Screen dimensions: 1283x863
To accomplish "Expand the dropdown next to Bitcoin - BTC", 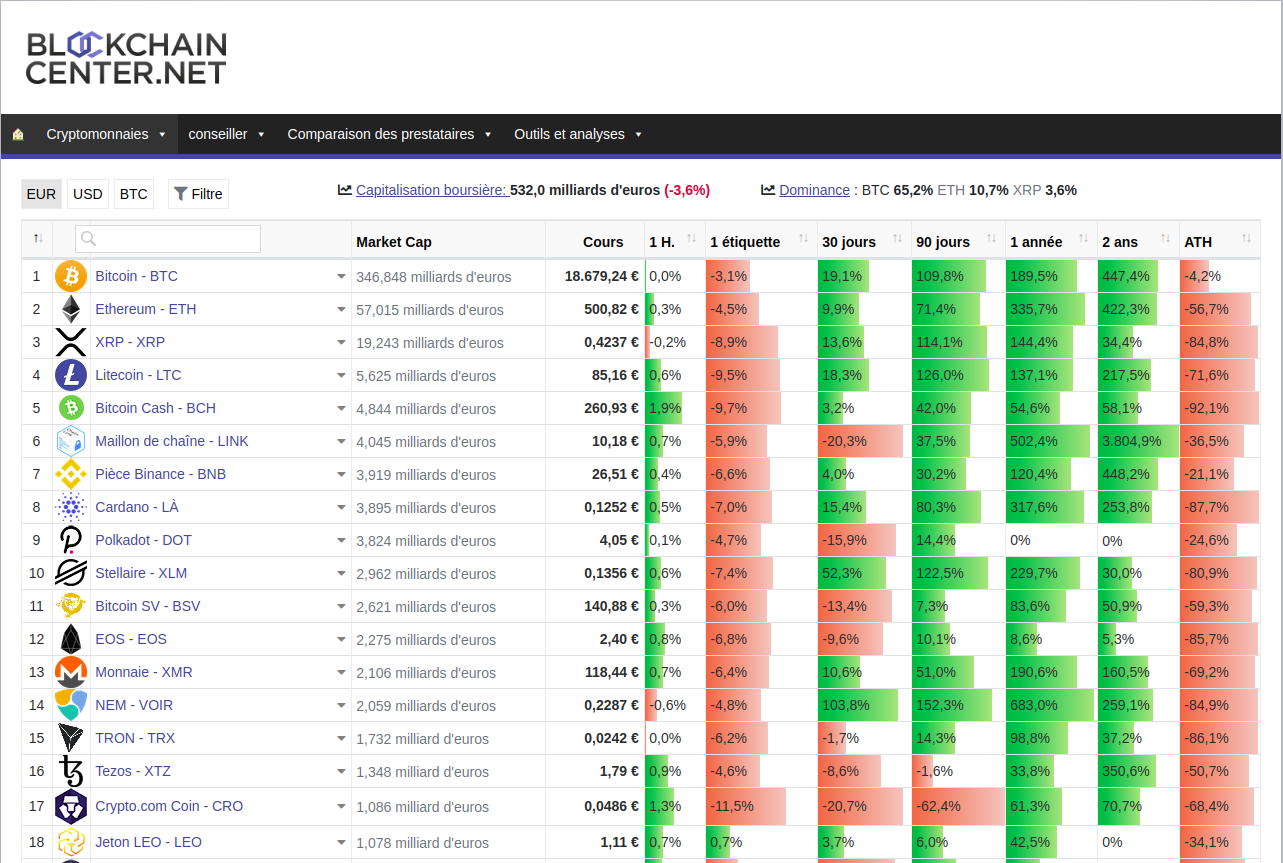I will point(340,275).
